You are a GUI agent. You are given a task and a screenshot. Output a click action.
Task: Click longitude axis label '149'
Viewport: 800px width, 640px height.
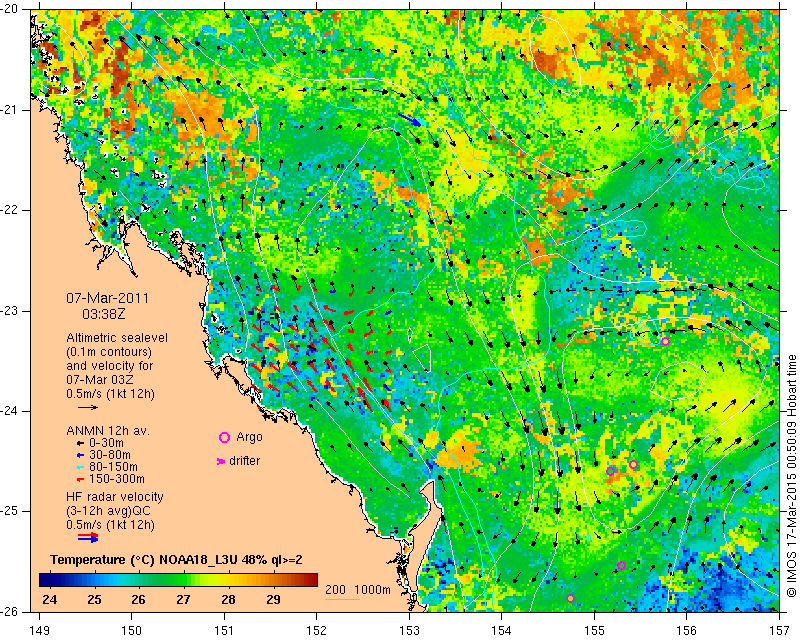[40, 631]
